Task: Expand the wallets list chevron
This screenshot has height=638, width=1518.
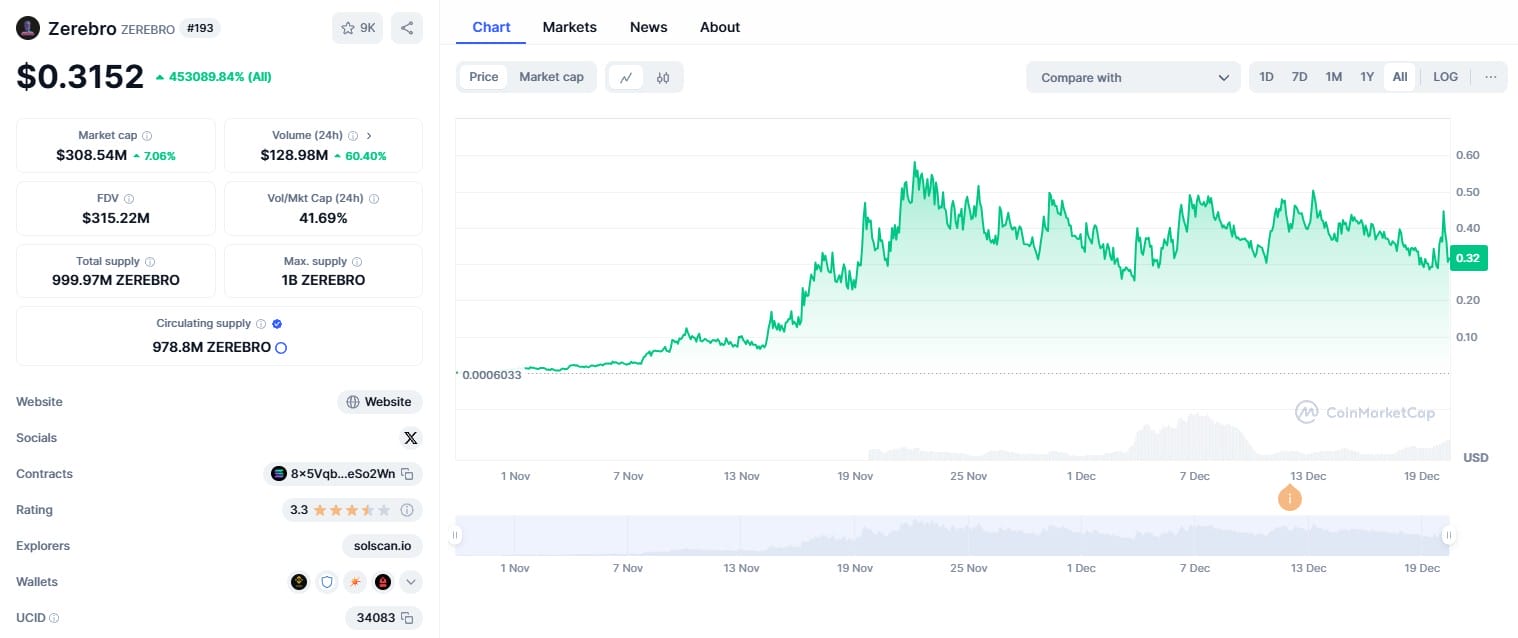Action: pos(410,582)
